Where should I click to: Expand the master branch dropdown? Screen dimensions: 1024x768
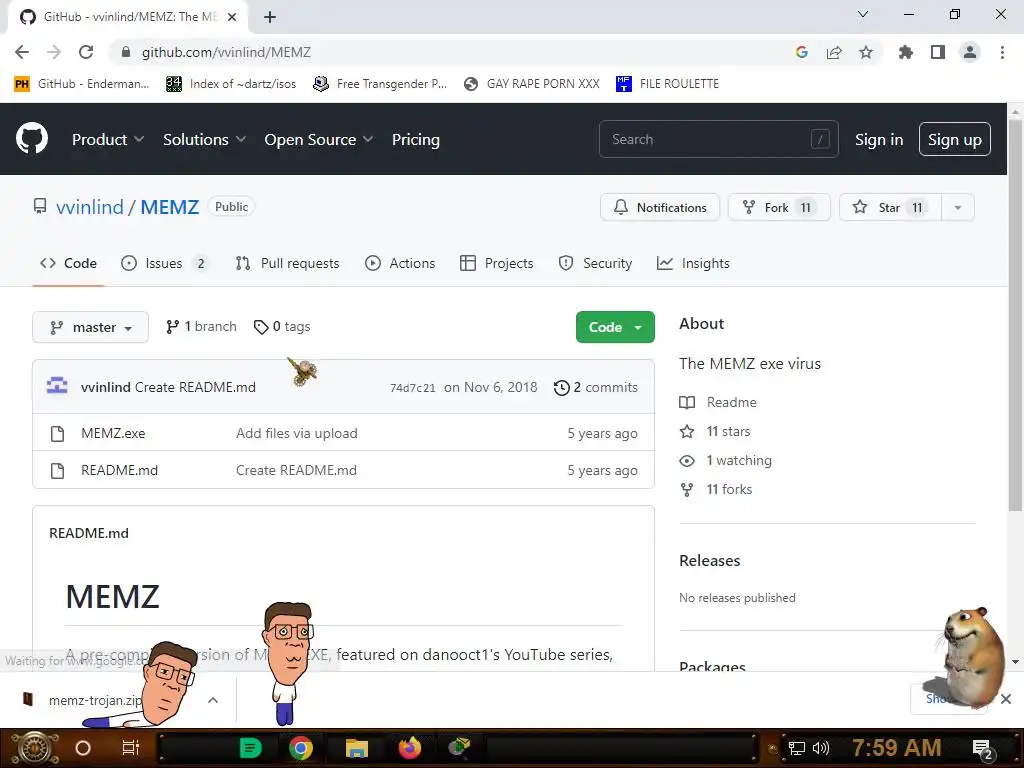(90, 327)
